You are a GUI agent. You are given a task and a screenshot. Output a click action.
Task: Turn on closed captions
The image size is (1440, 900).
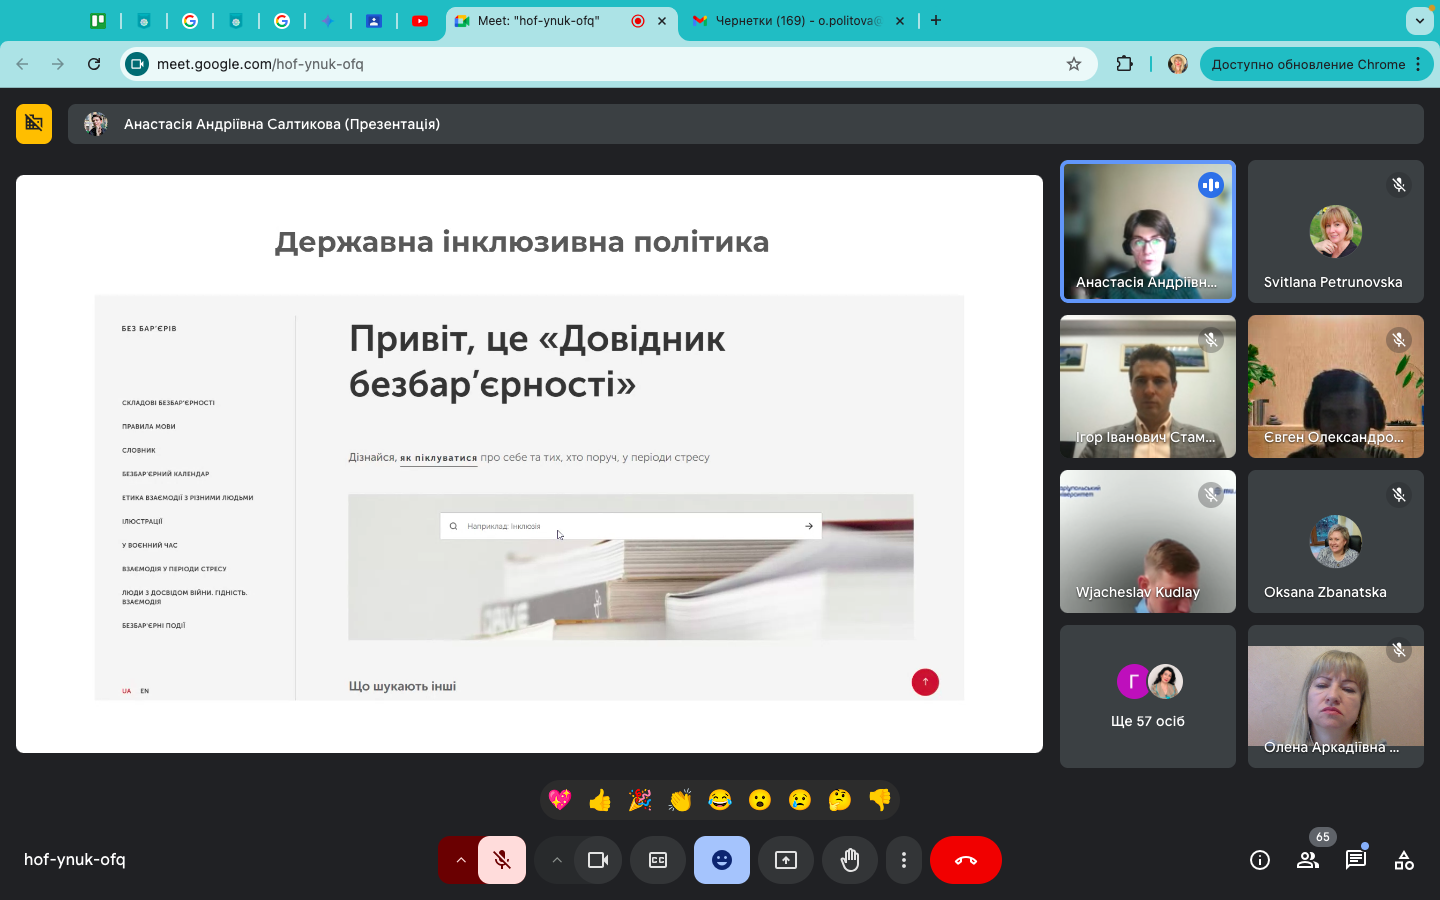[x=658, y=860]
